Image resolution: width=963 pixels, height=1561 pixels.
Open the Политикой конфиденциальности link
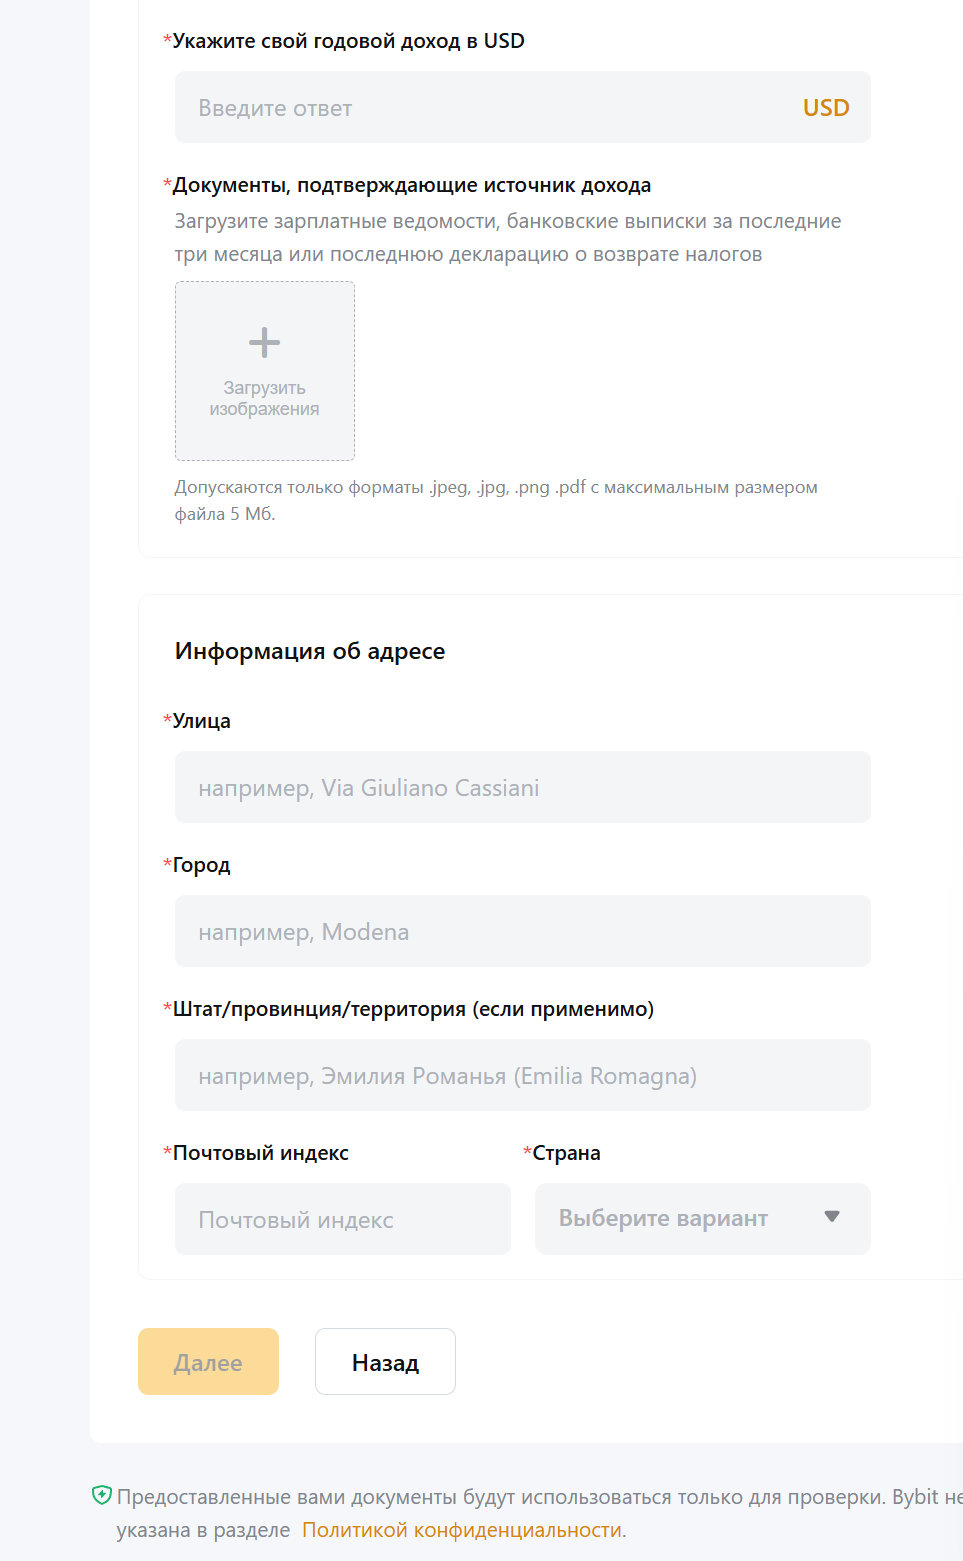[x=462, y=1530]
